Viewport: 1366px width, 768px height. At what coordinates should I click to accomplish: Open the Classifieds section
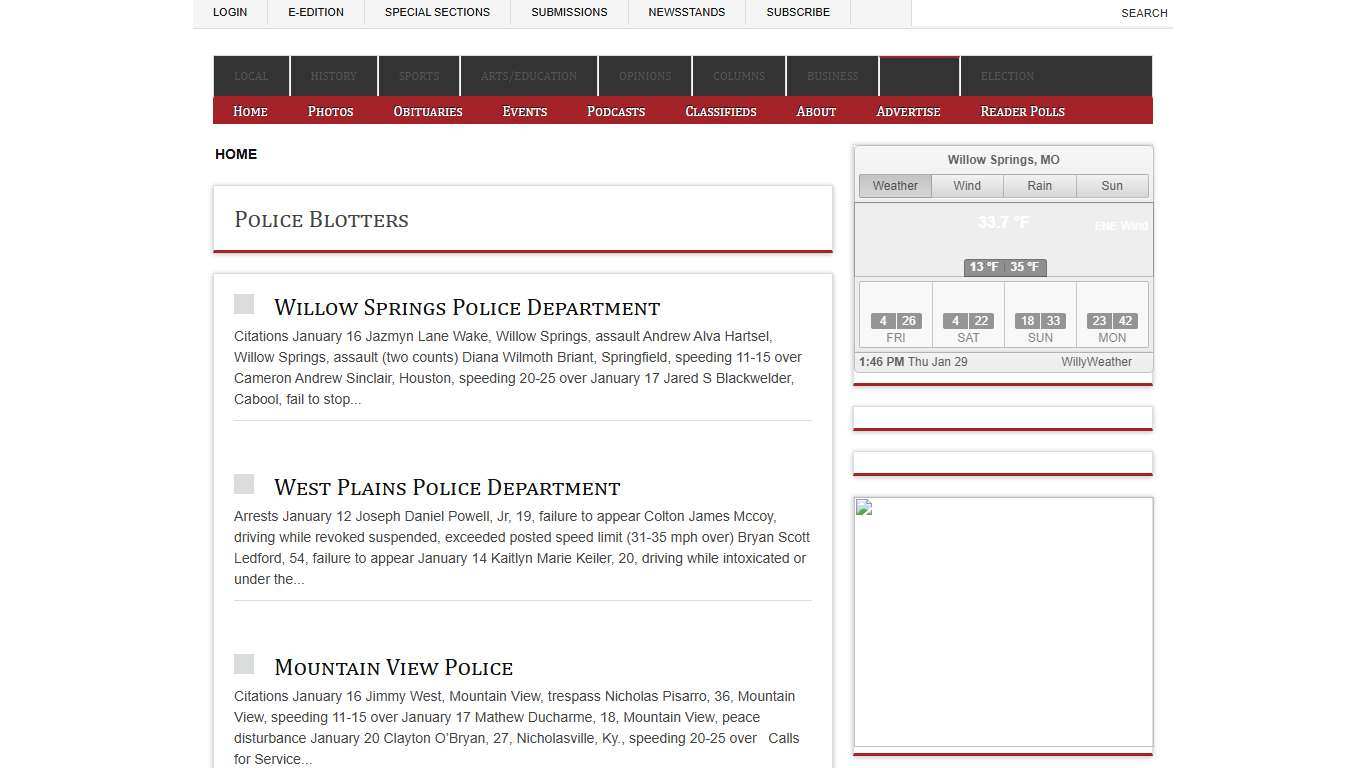pyautogui.click(x=720, y=111)
